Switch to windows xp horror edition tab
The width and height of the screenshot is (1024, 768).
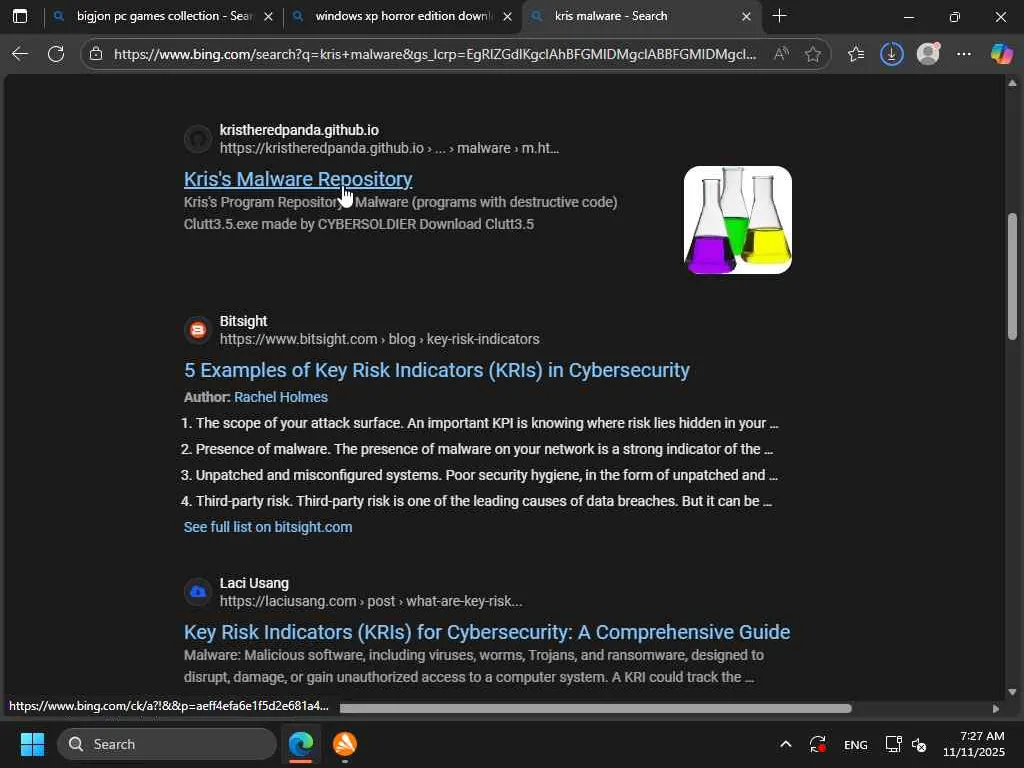(404, 16)
